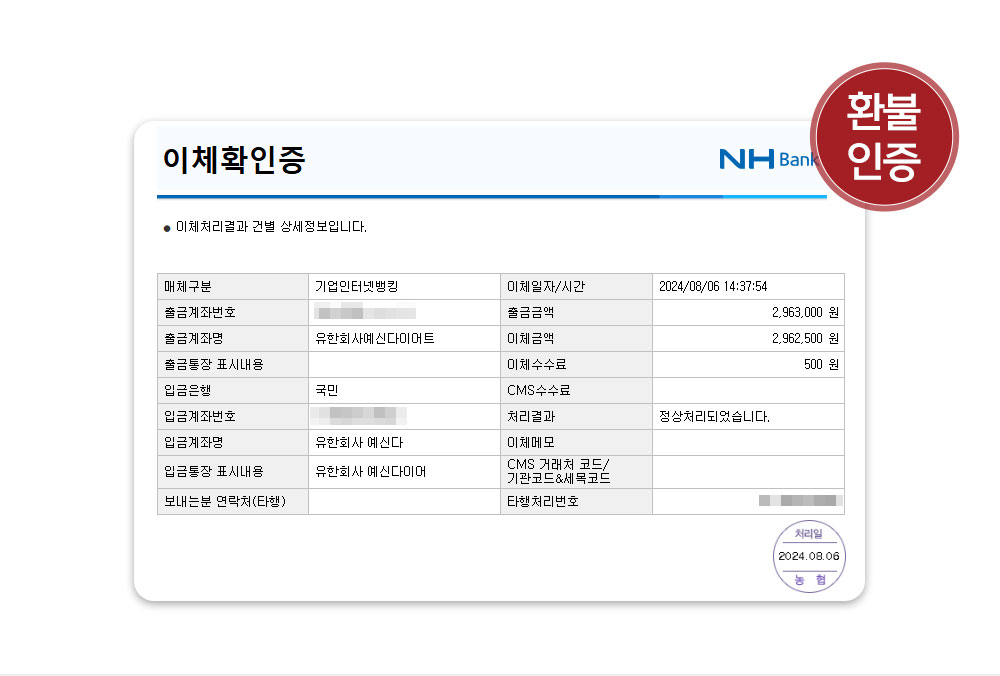1000x676 pixels.
Task: Click the 국민 deposit bank value
Action: pyautogui.click(x=327, y=390)
